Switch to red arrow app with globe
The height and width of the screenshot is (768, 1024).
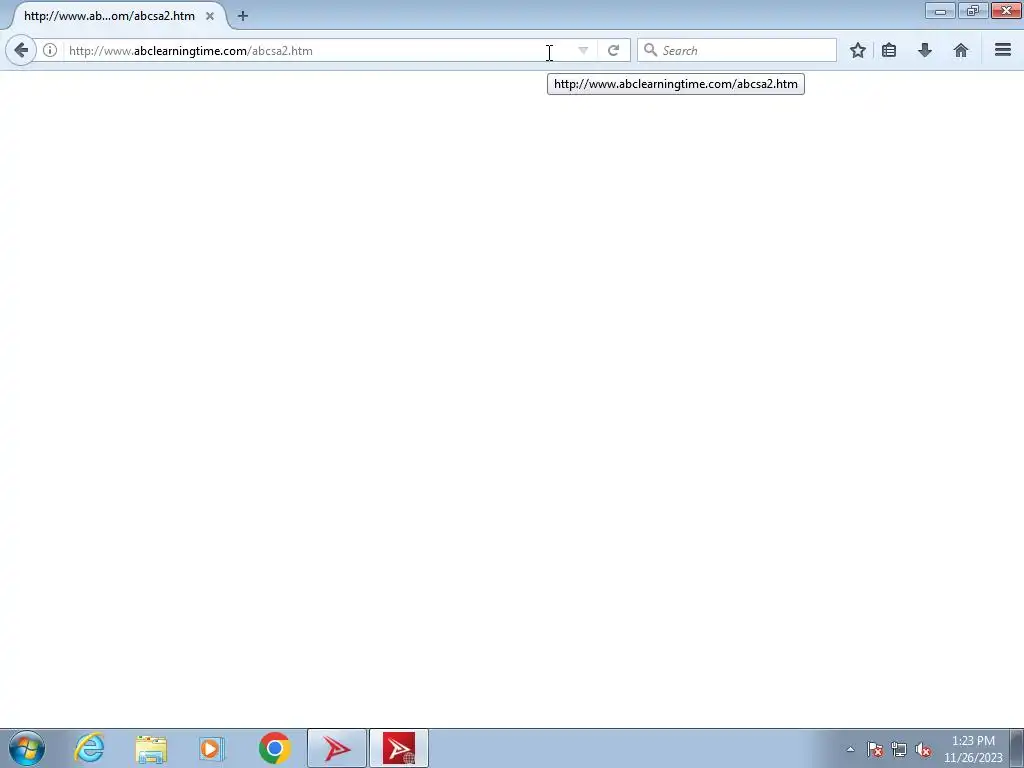pyautogui.click(x=399, y=748)
